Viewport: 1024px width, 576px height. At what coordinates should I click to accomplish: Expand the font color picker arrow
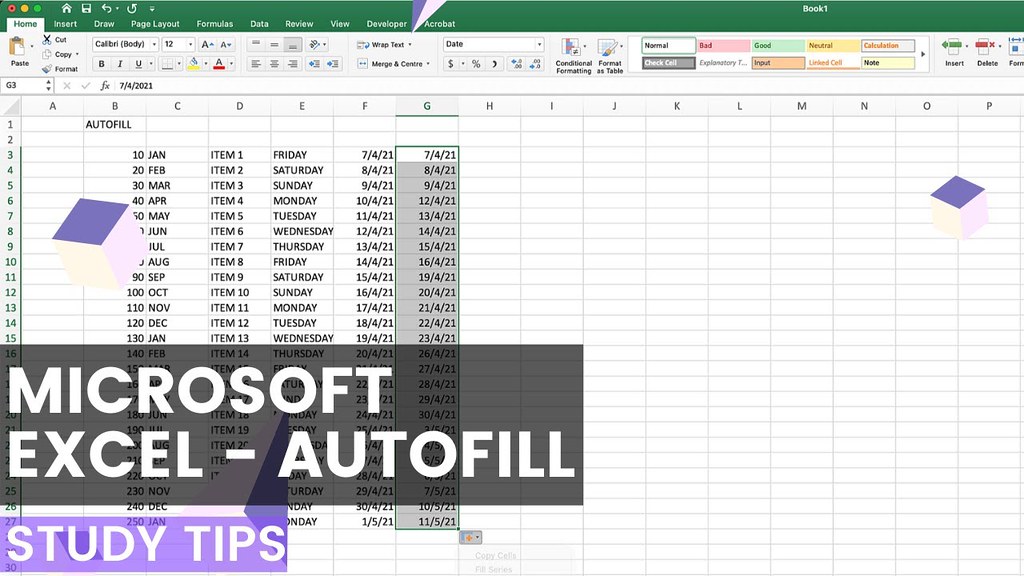click(x=231, y=64)
